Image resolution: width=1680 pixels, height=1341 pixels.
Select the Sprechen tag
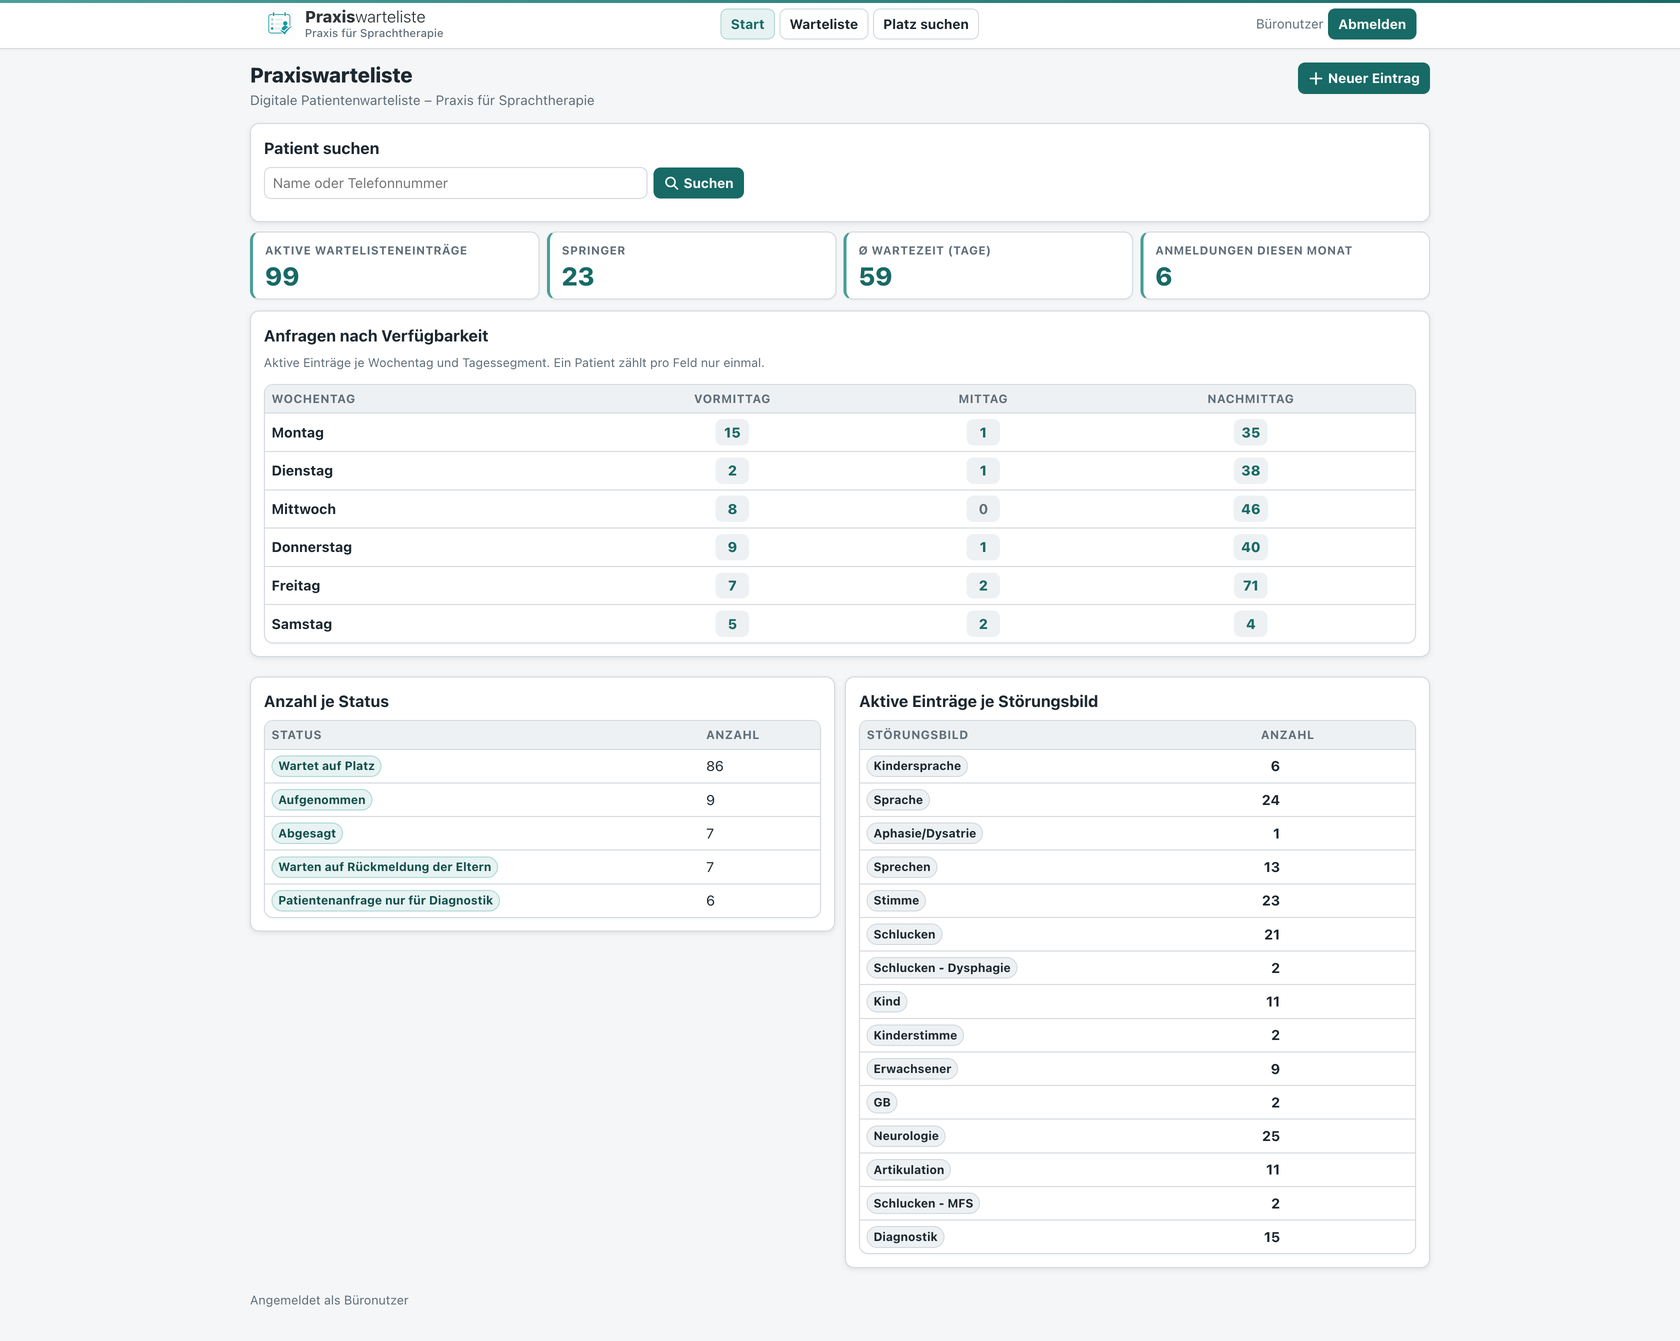tap(902, 867)
